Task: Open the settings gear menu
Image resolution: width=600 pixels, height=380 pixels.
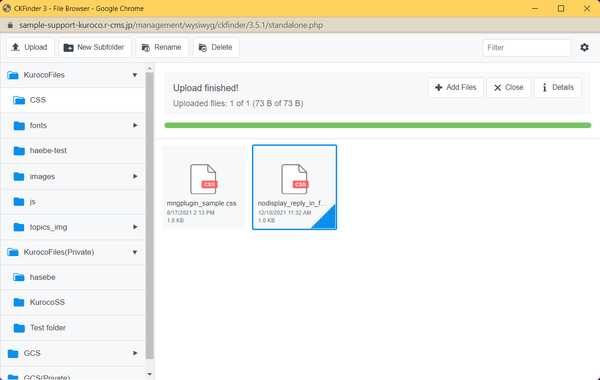Action: pos(584,47)
